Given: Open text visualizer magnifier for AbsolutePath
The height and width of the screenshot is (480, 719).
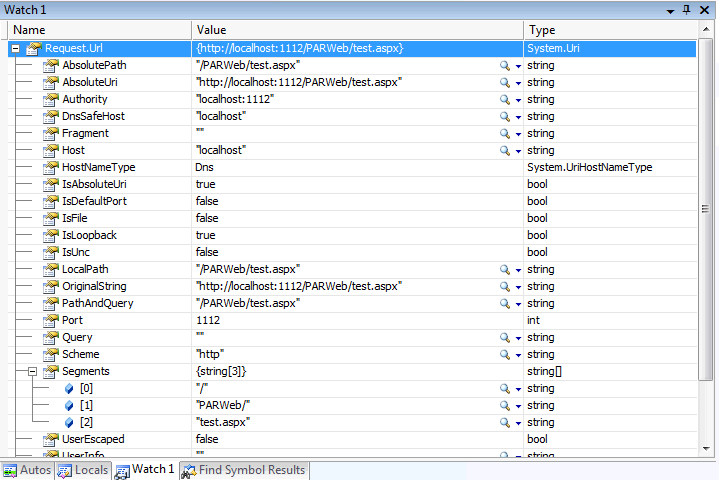Looking at the screenshot, I should (x=505, y=66).
